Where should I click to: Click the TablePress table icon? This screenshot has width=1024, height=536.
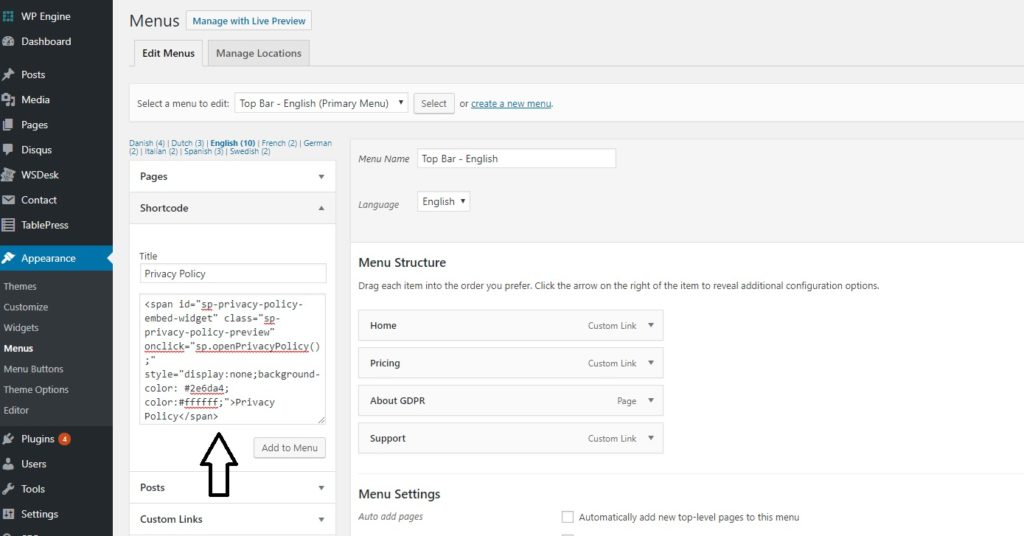pos(8,225)
